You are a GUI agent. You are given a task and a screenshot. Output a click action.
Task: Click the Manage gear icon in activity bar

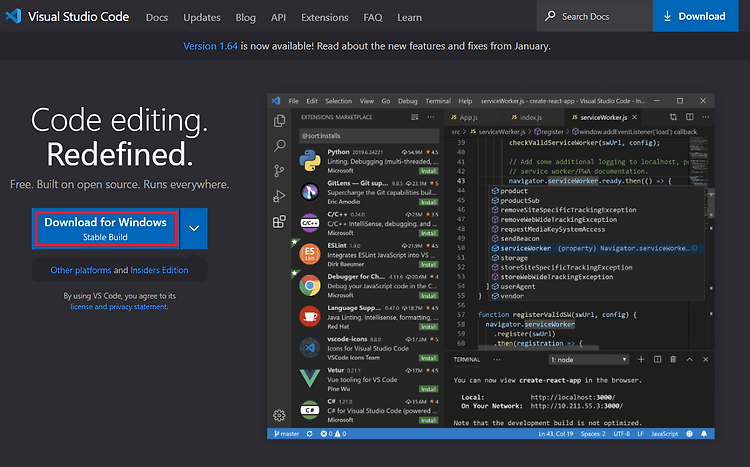[279, 415]
